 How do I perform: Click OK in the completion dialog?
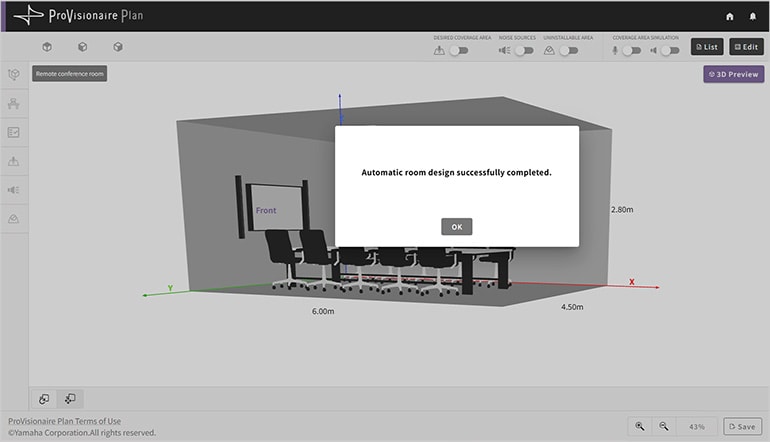tap(456, 227)
